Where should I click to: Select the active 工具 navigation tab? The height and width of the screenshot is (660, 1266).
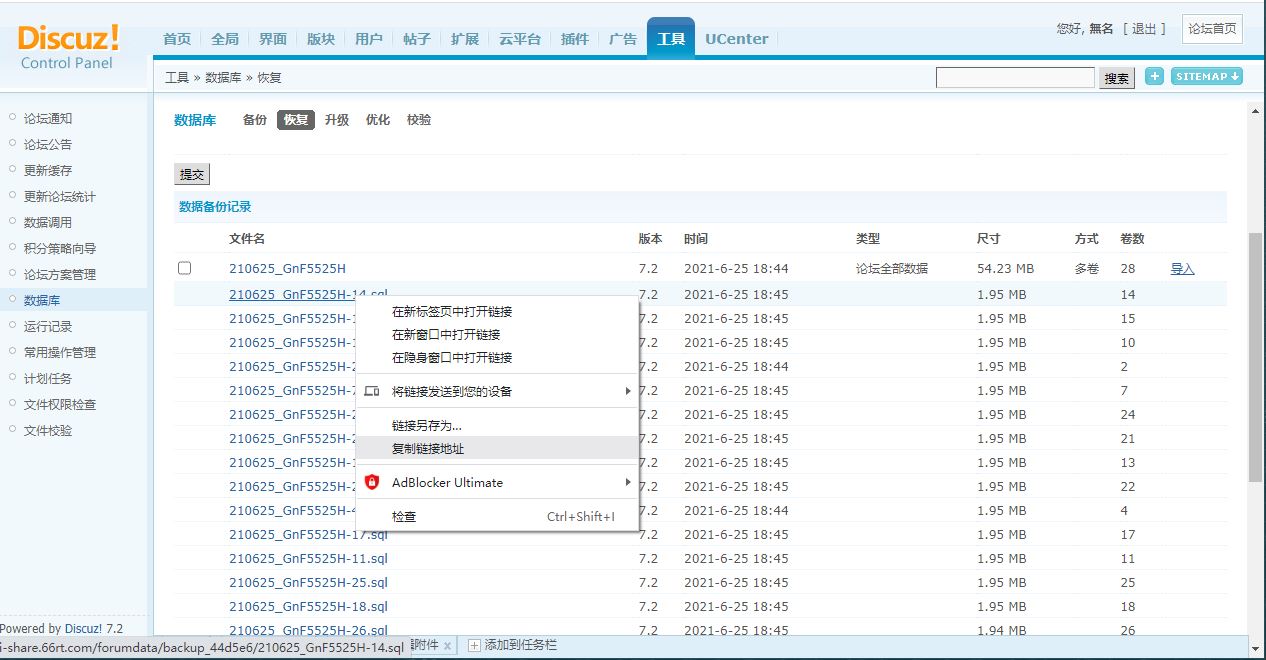point(671,39)
